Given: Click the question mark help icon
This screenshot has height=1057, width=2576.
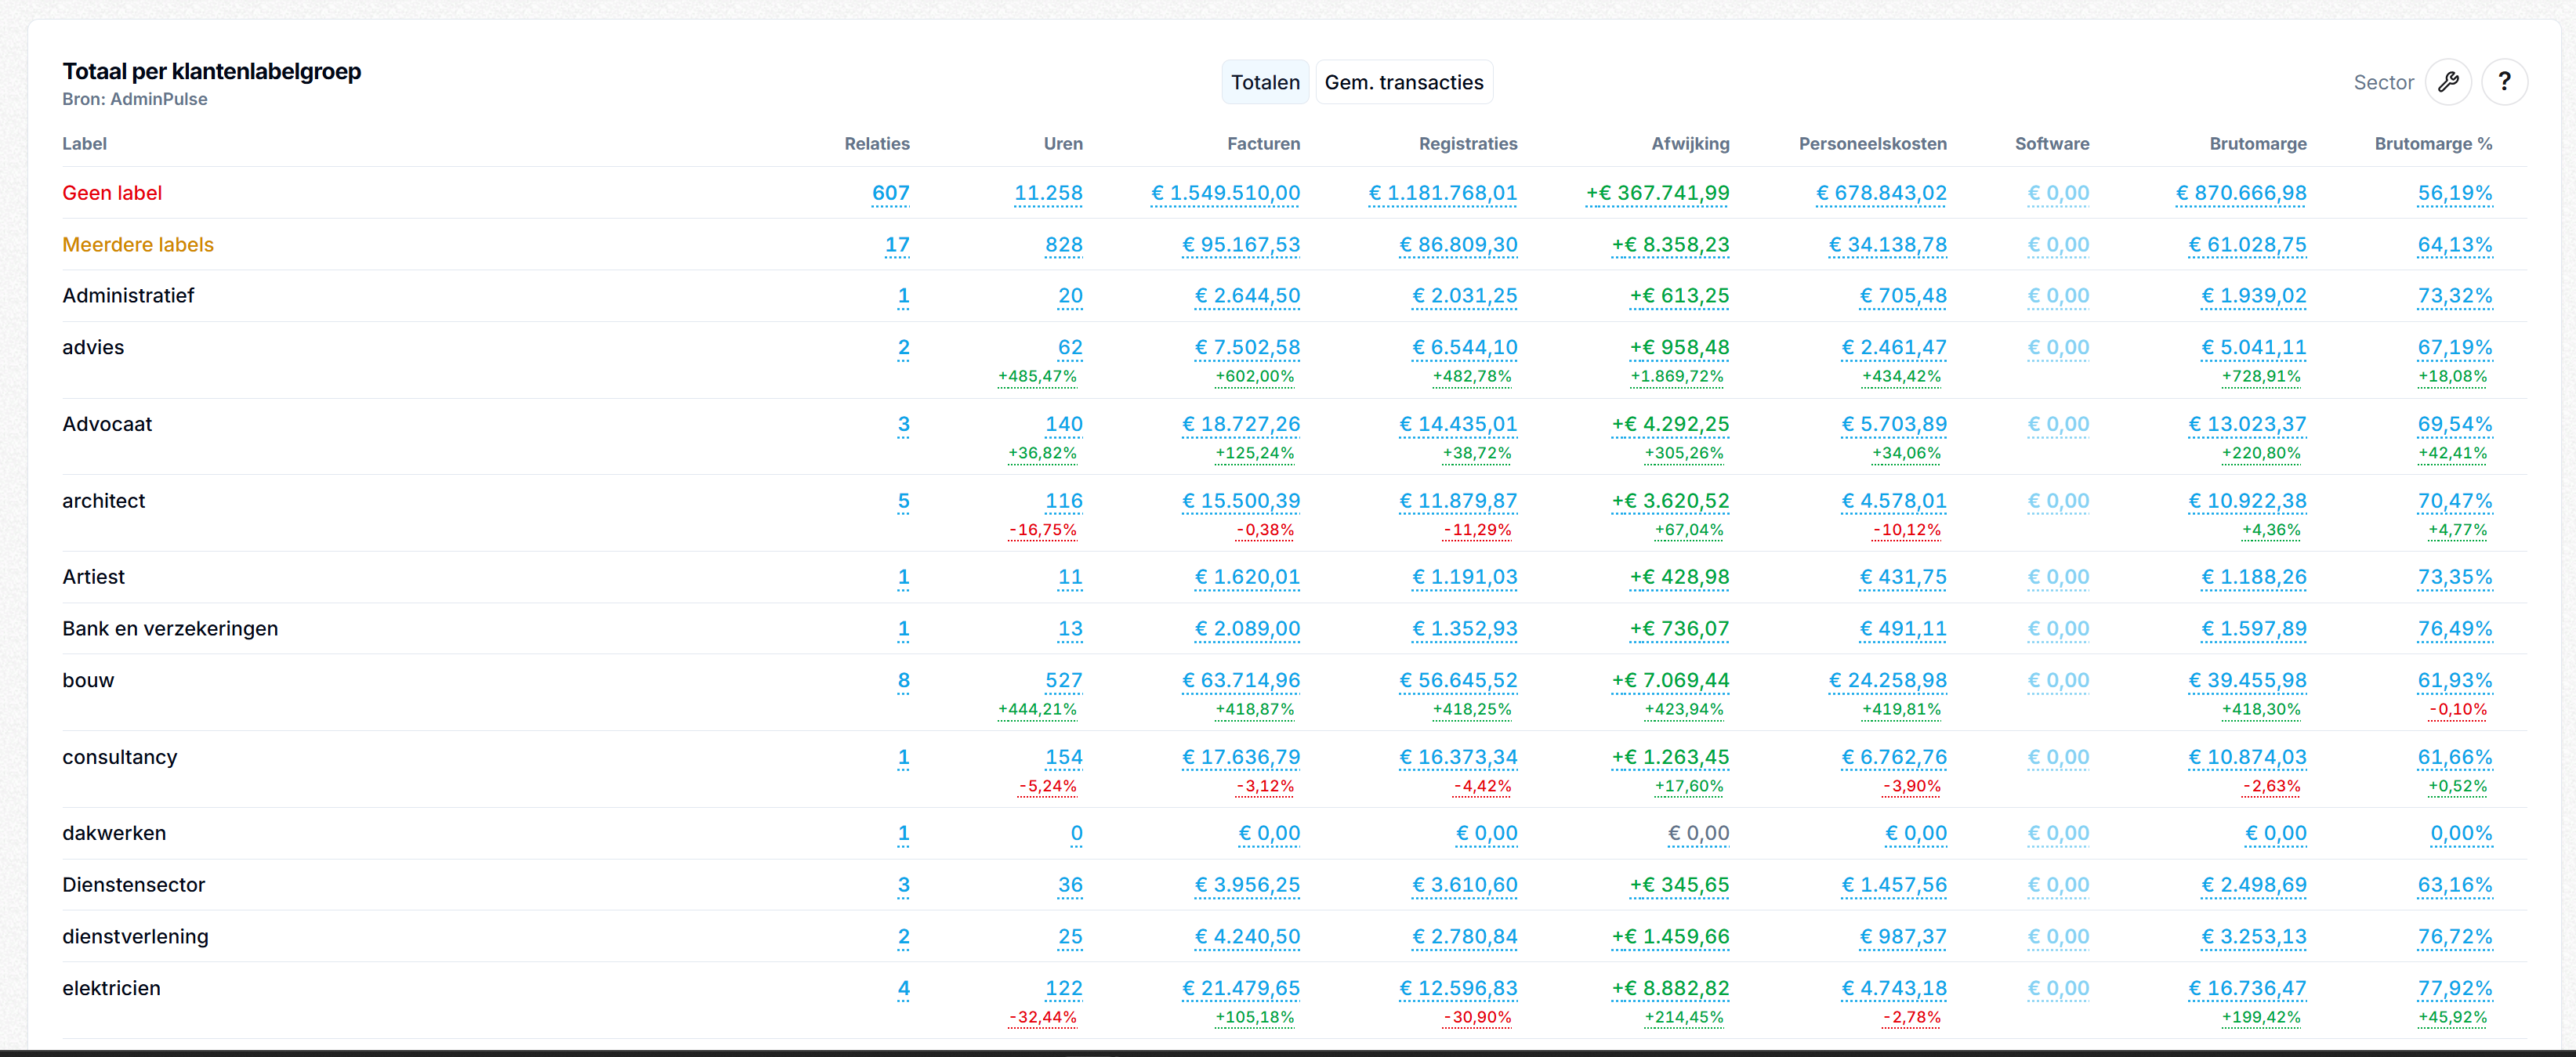Looking at the screenshot, I should tap(2503, 82).
